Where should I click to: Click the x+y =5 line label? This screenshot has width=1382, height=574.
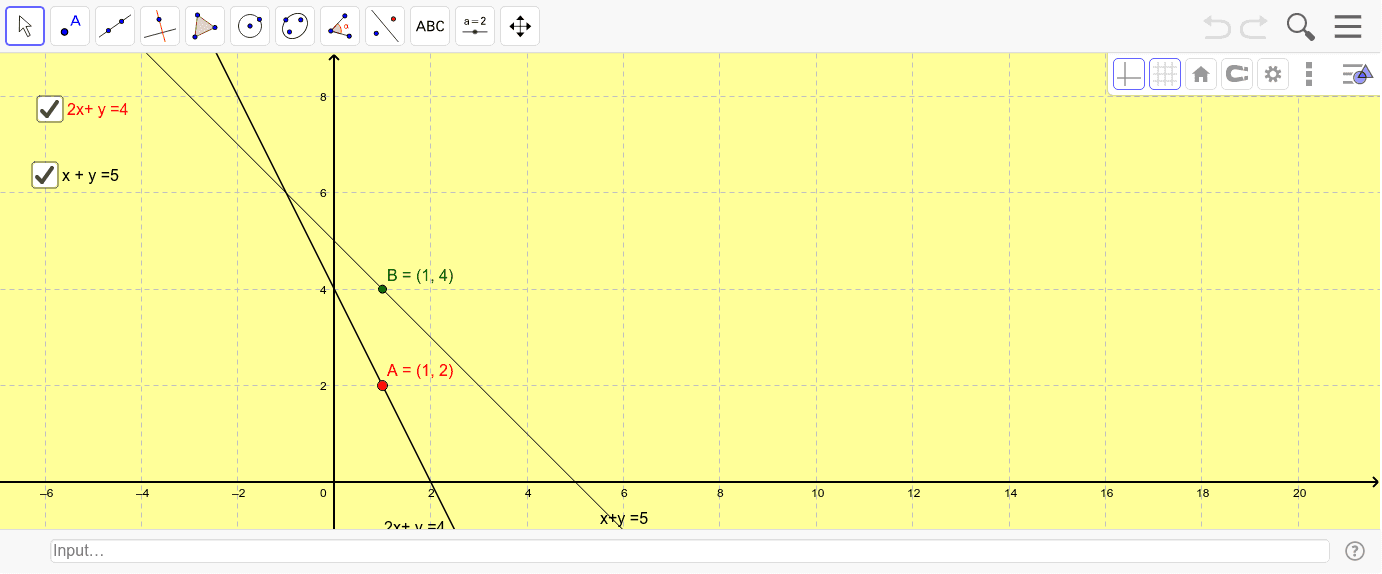[624, 518]
